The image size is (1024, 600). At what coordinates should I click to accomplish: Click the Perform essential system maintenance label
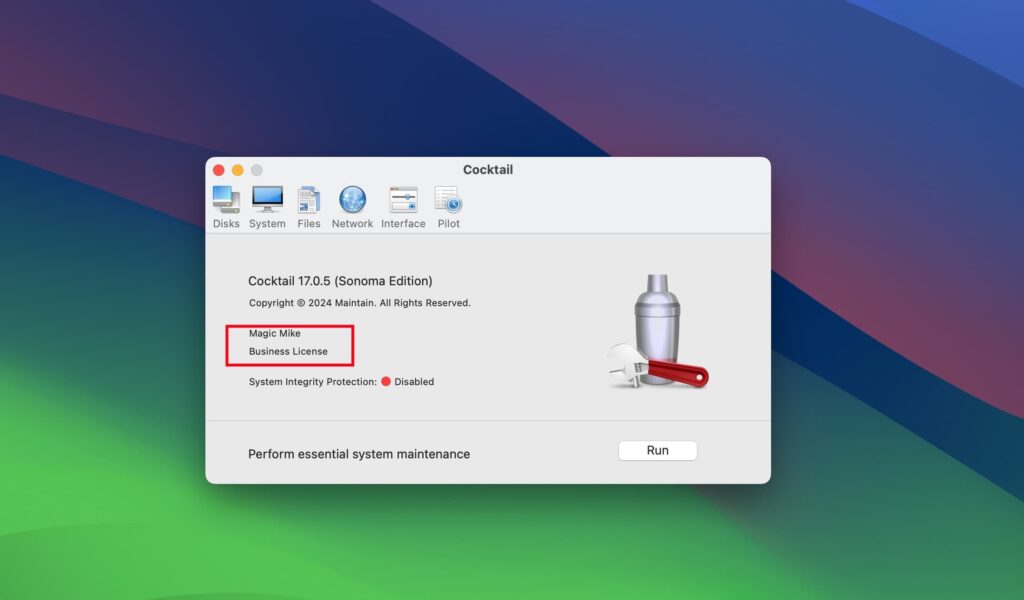click(359, 453)
